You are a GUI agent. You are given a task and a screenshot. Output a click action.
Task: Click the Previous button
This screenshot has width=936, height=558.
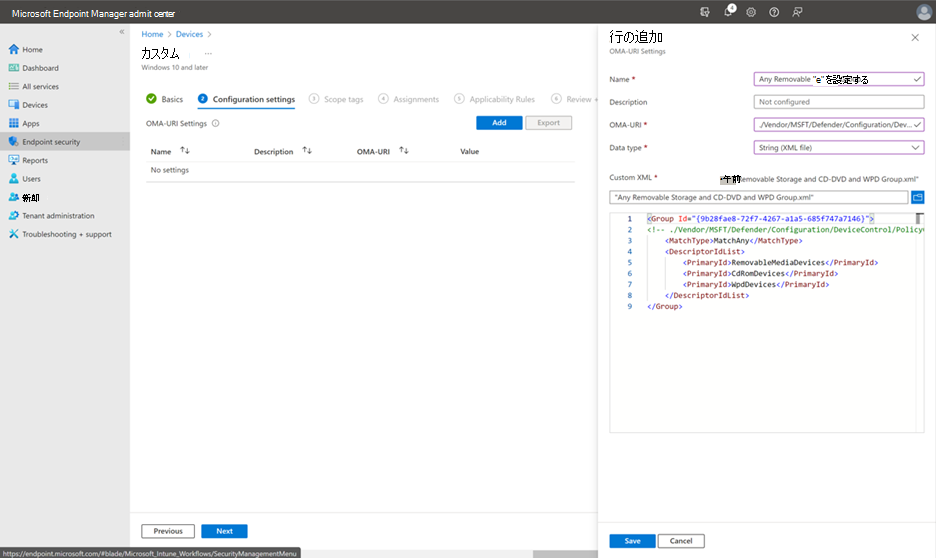(x=168, y=531)
